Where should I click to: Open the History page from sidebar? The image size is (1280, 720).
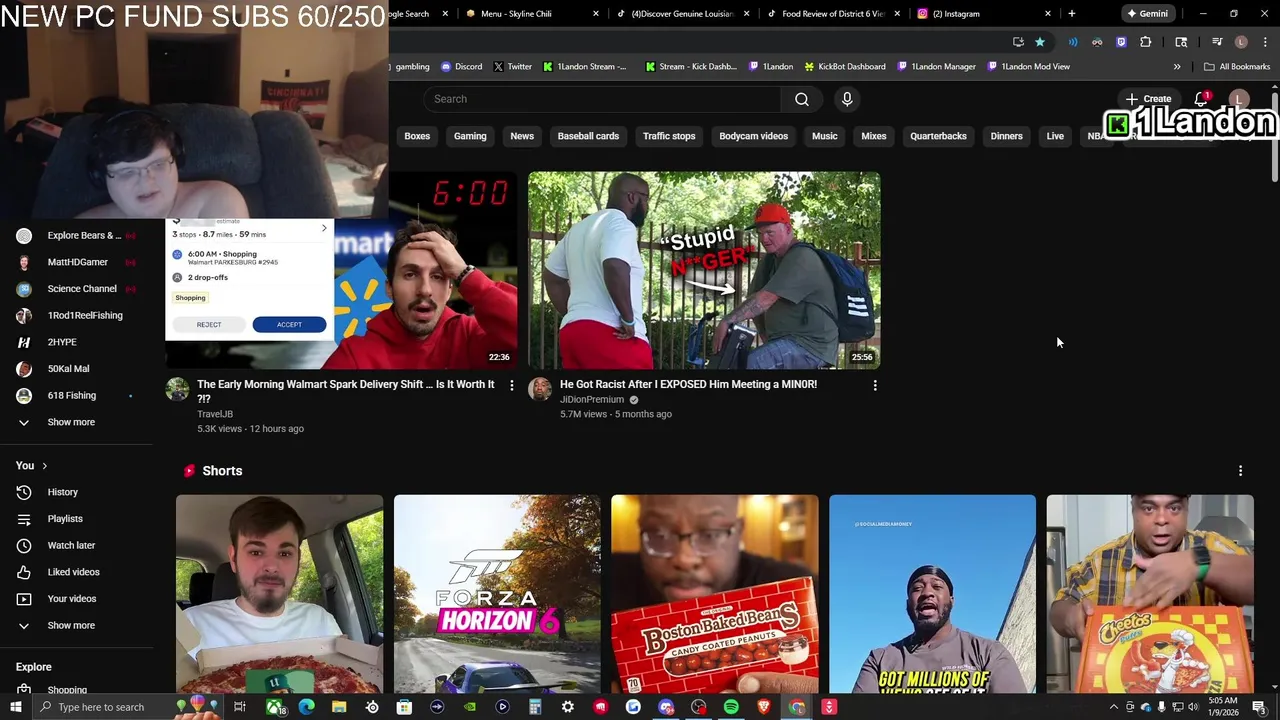tap(62, 492)
